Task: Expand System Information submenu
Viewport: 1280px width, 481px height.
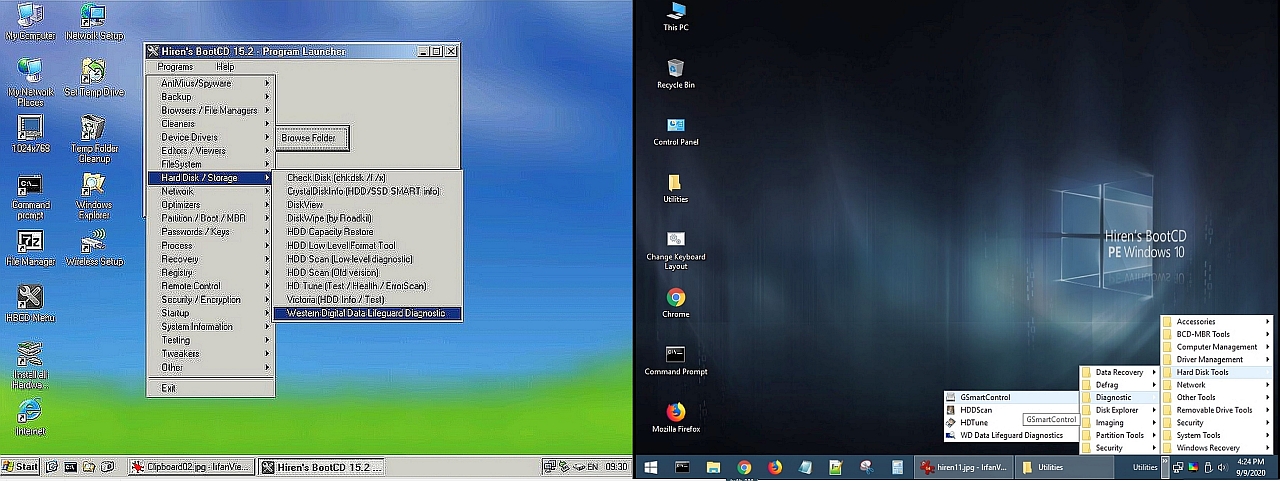Action: pos(210,326)
